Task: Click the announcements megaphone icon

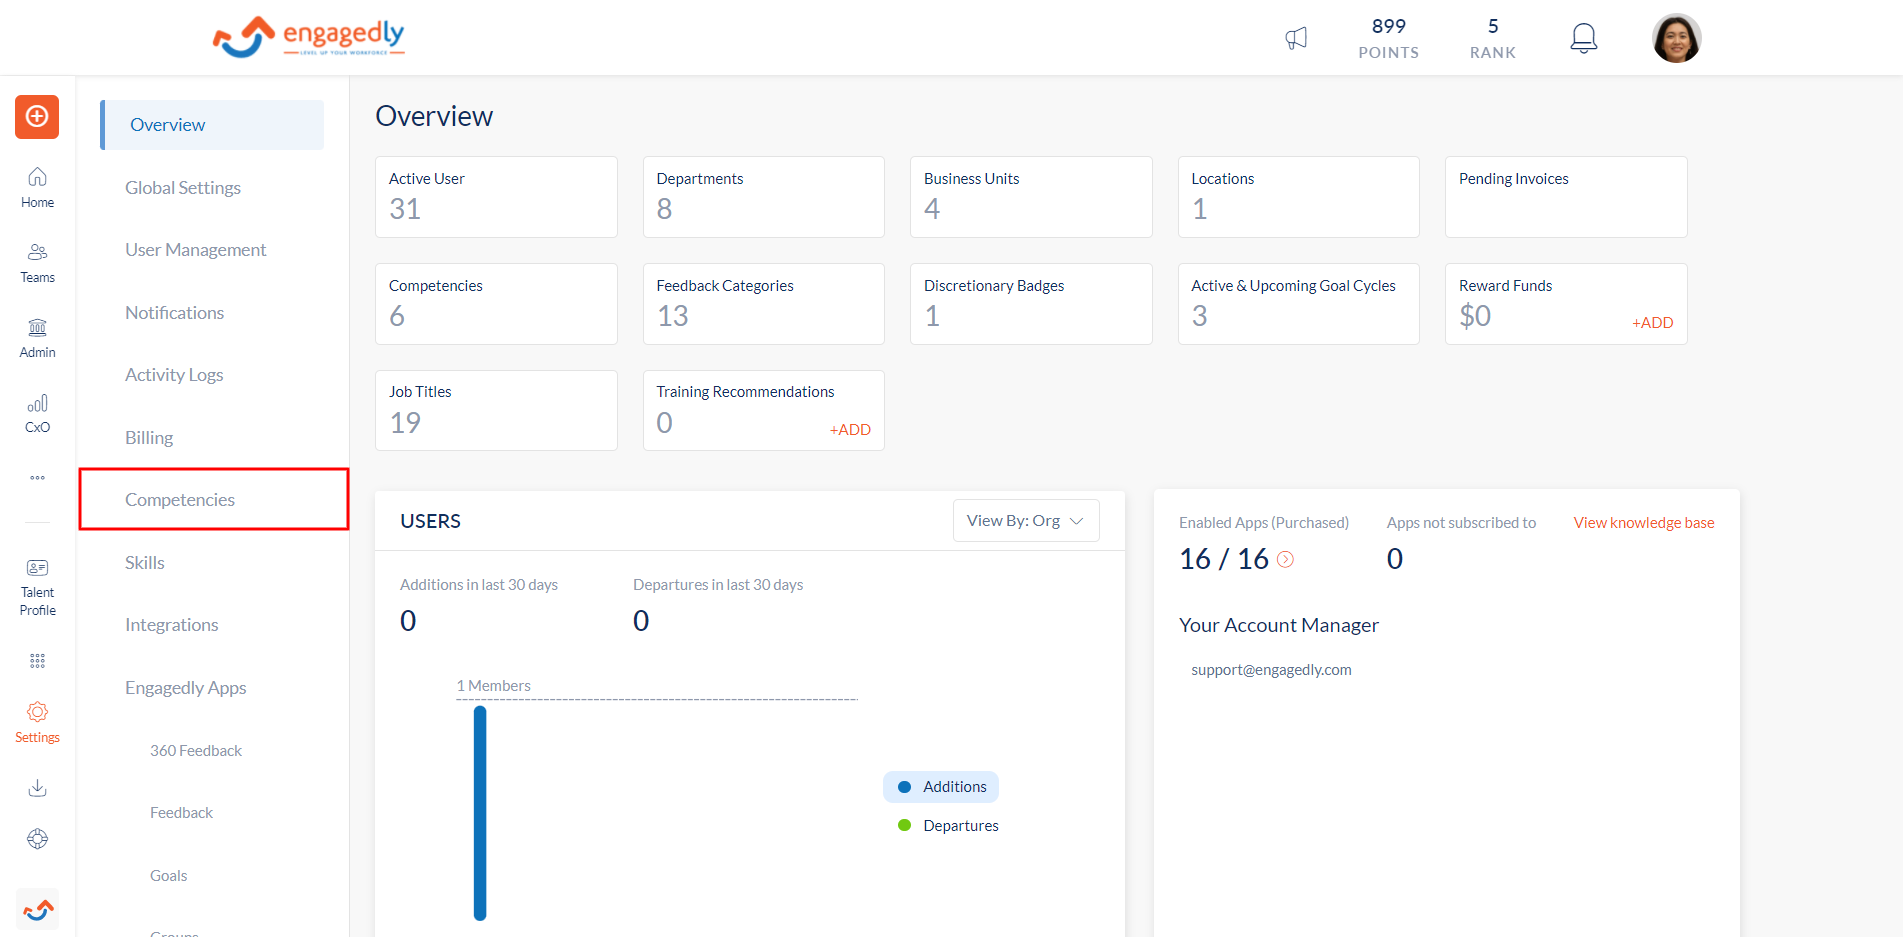Action: coord(1296,38)
